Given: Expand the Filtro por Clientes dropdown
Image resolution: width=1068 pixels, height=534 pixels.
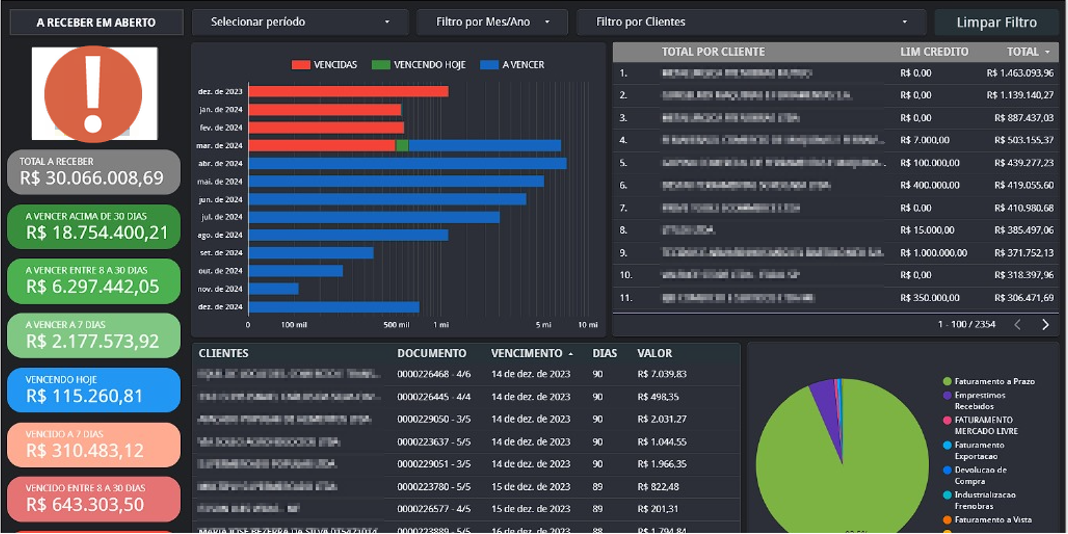Looking at the screenshot, I should point(751,22).
